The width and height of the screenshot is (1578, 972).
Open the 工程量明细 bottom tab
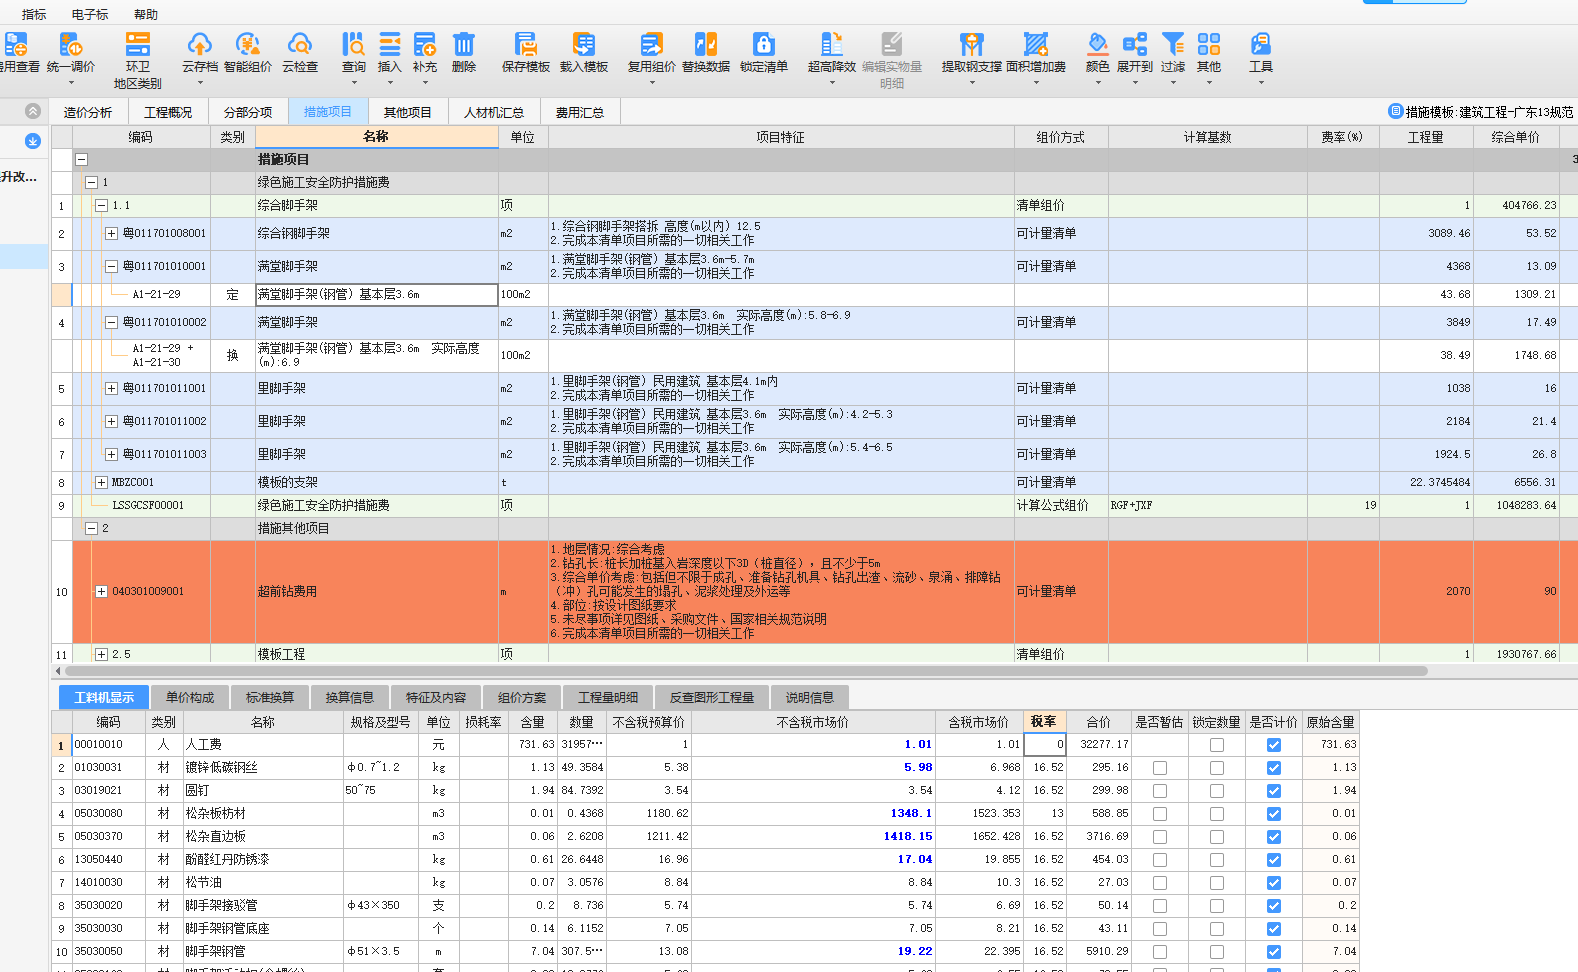(x=608, y=697)
